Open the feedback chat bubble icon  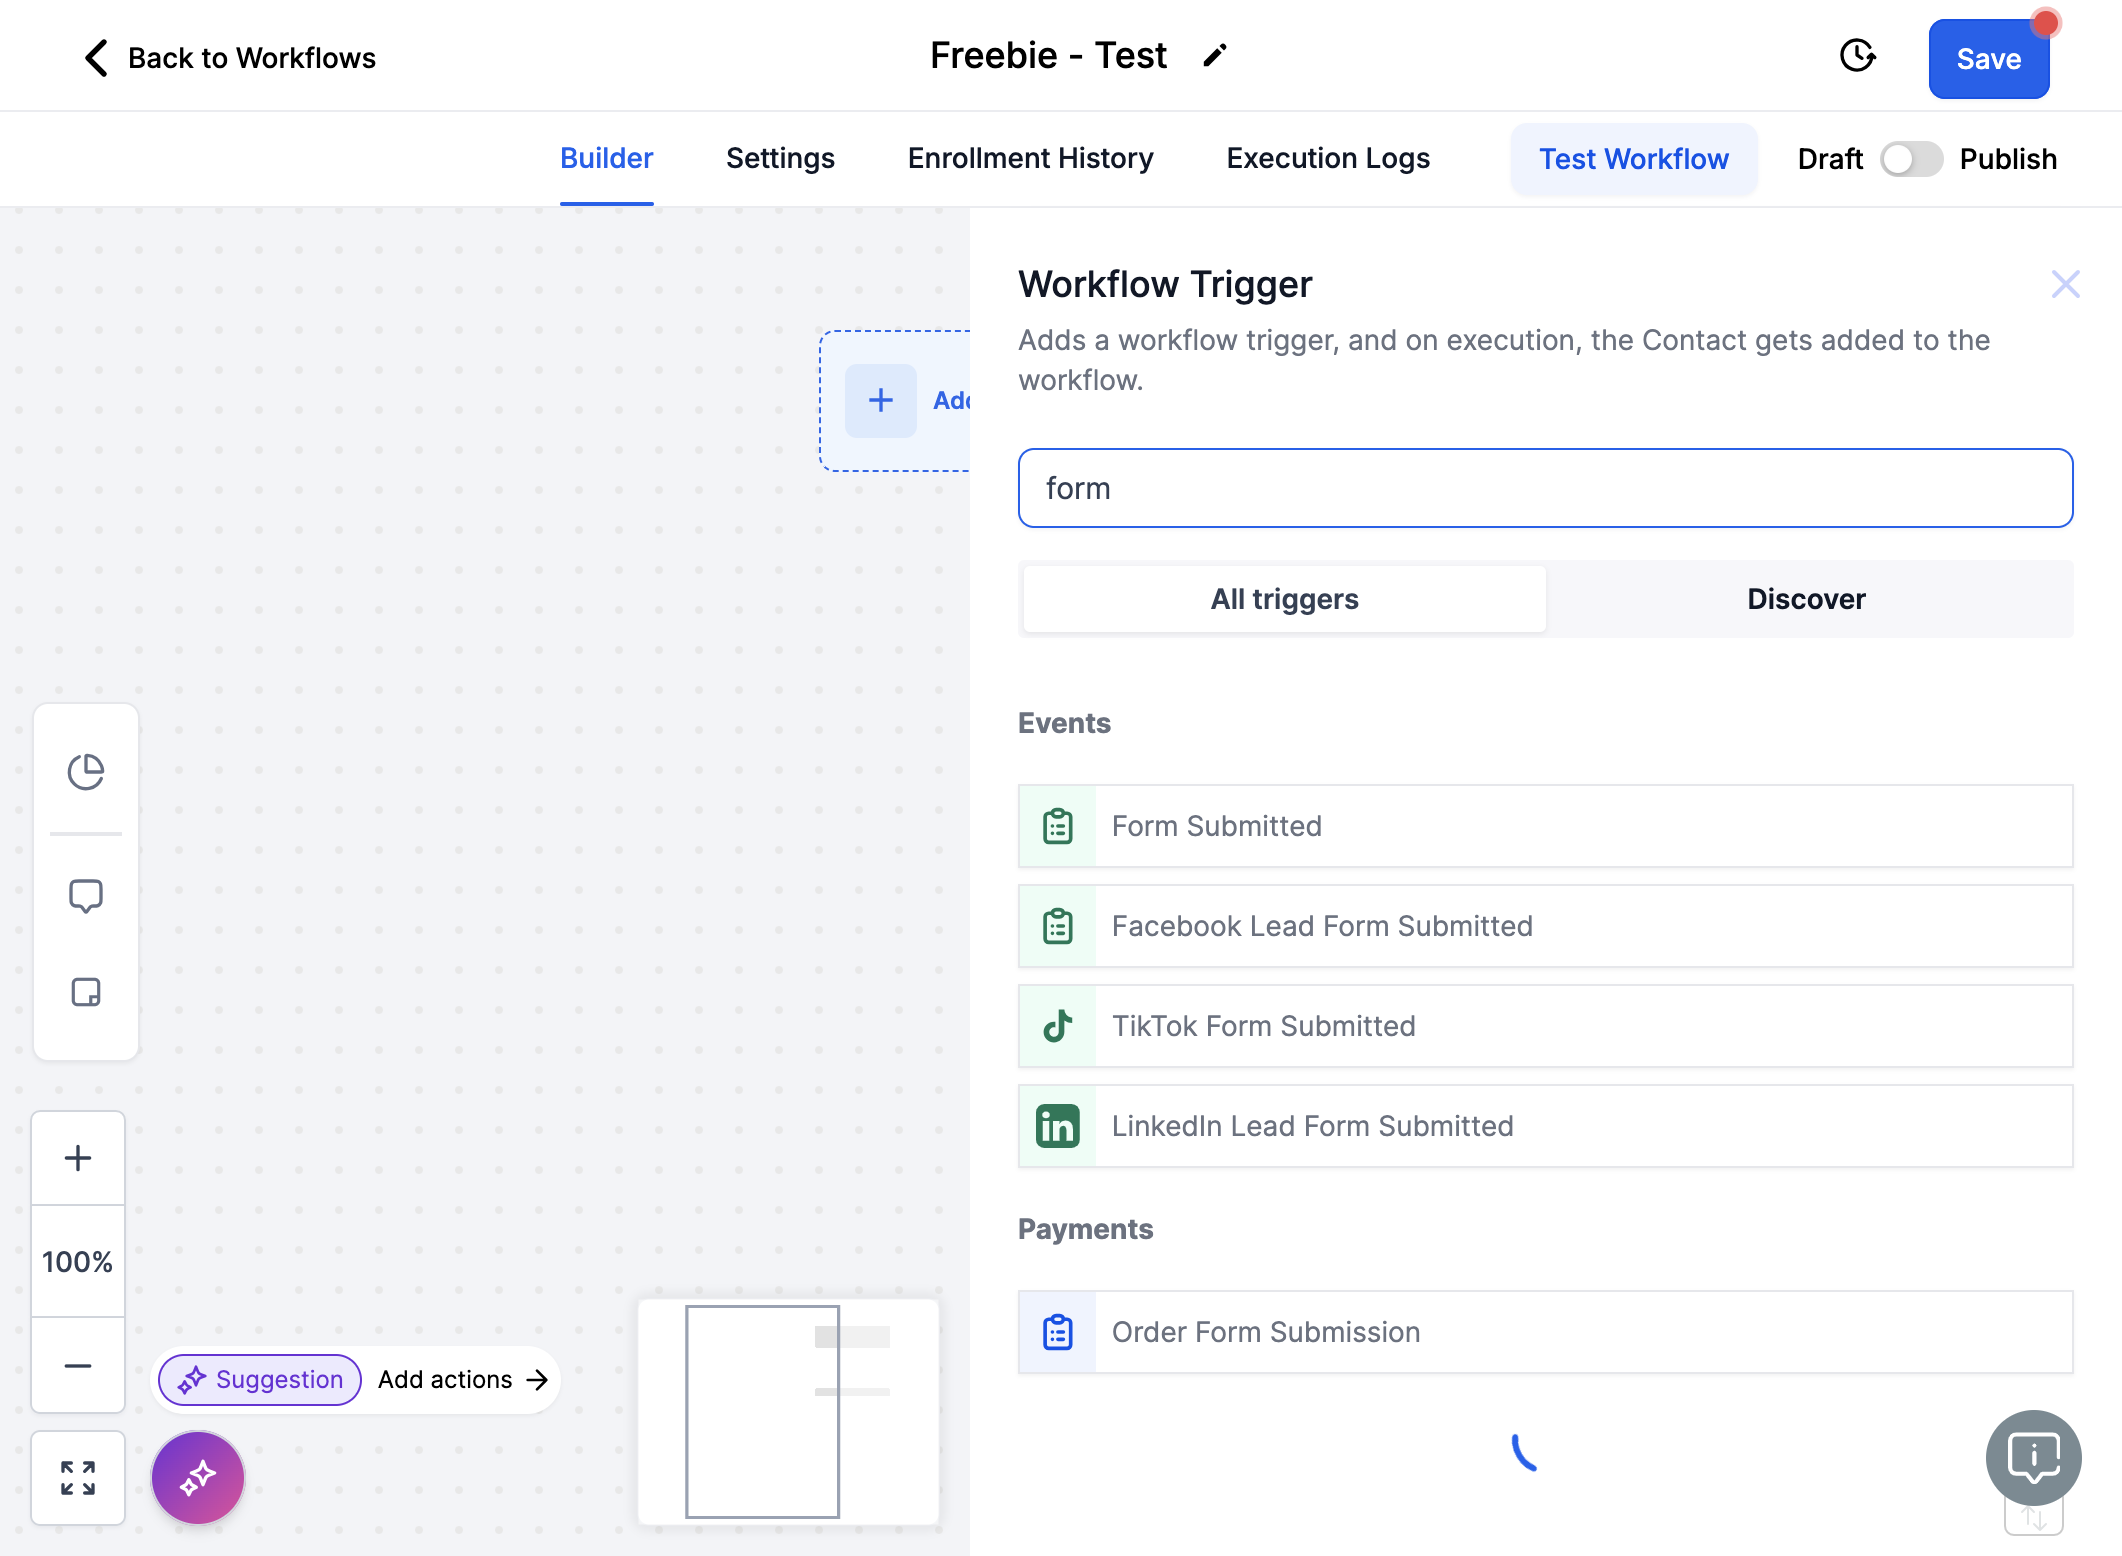coord(2034,1458)
